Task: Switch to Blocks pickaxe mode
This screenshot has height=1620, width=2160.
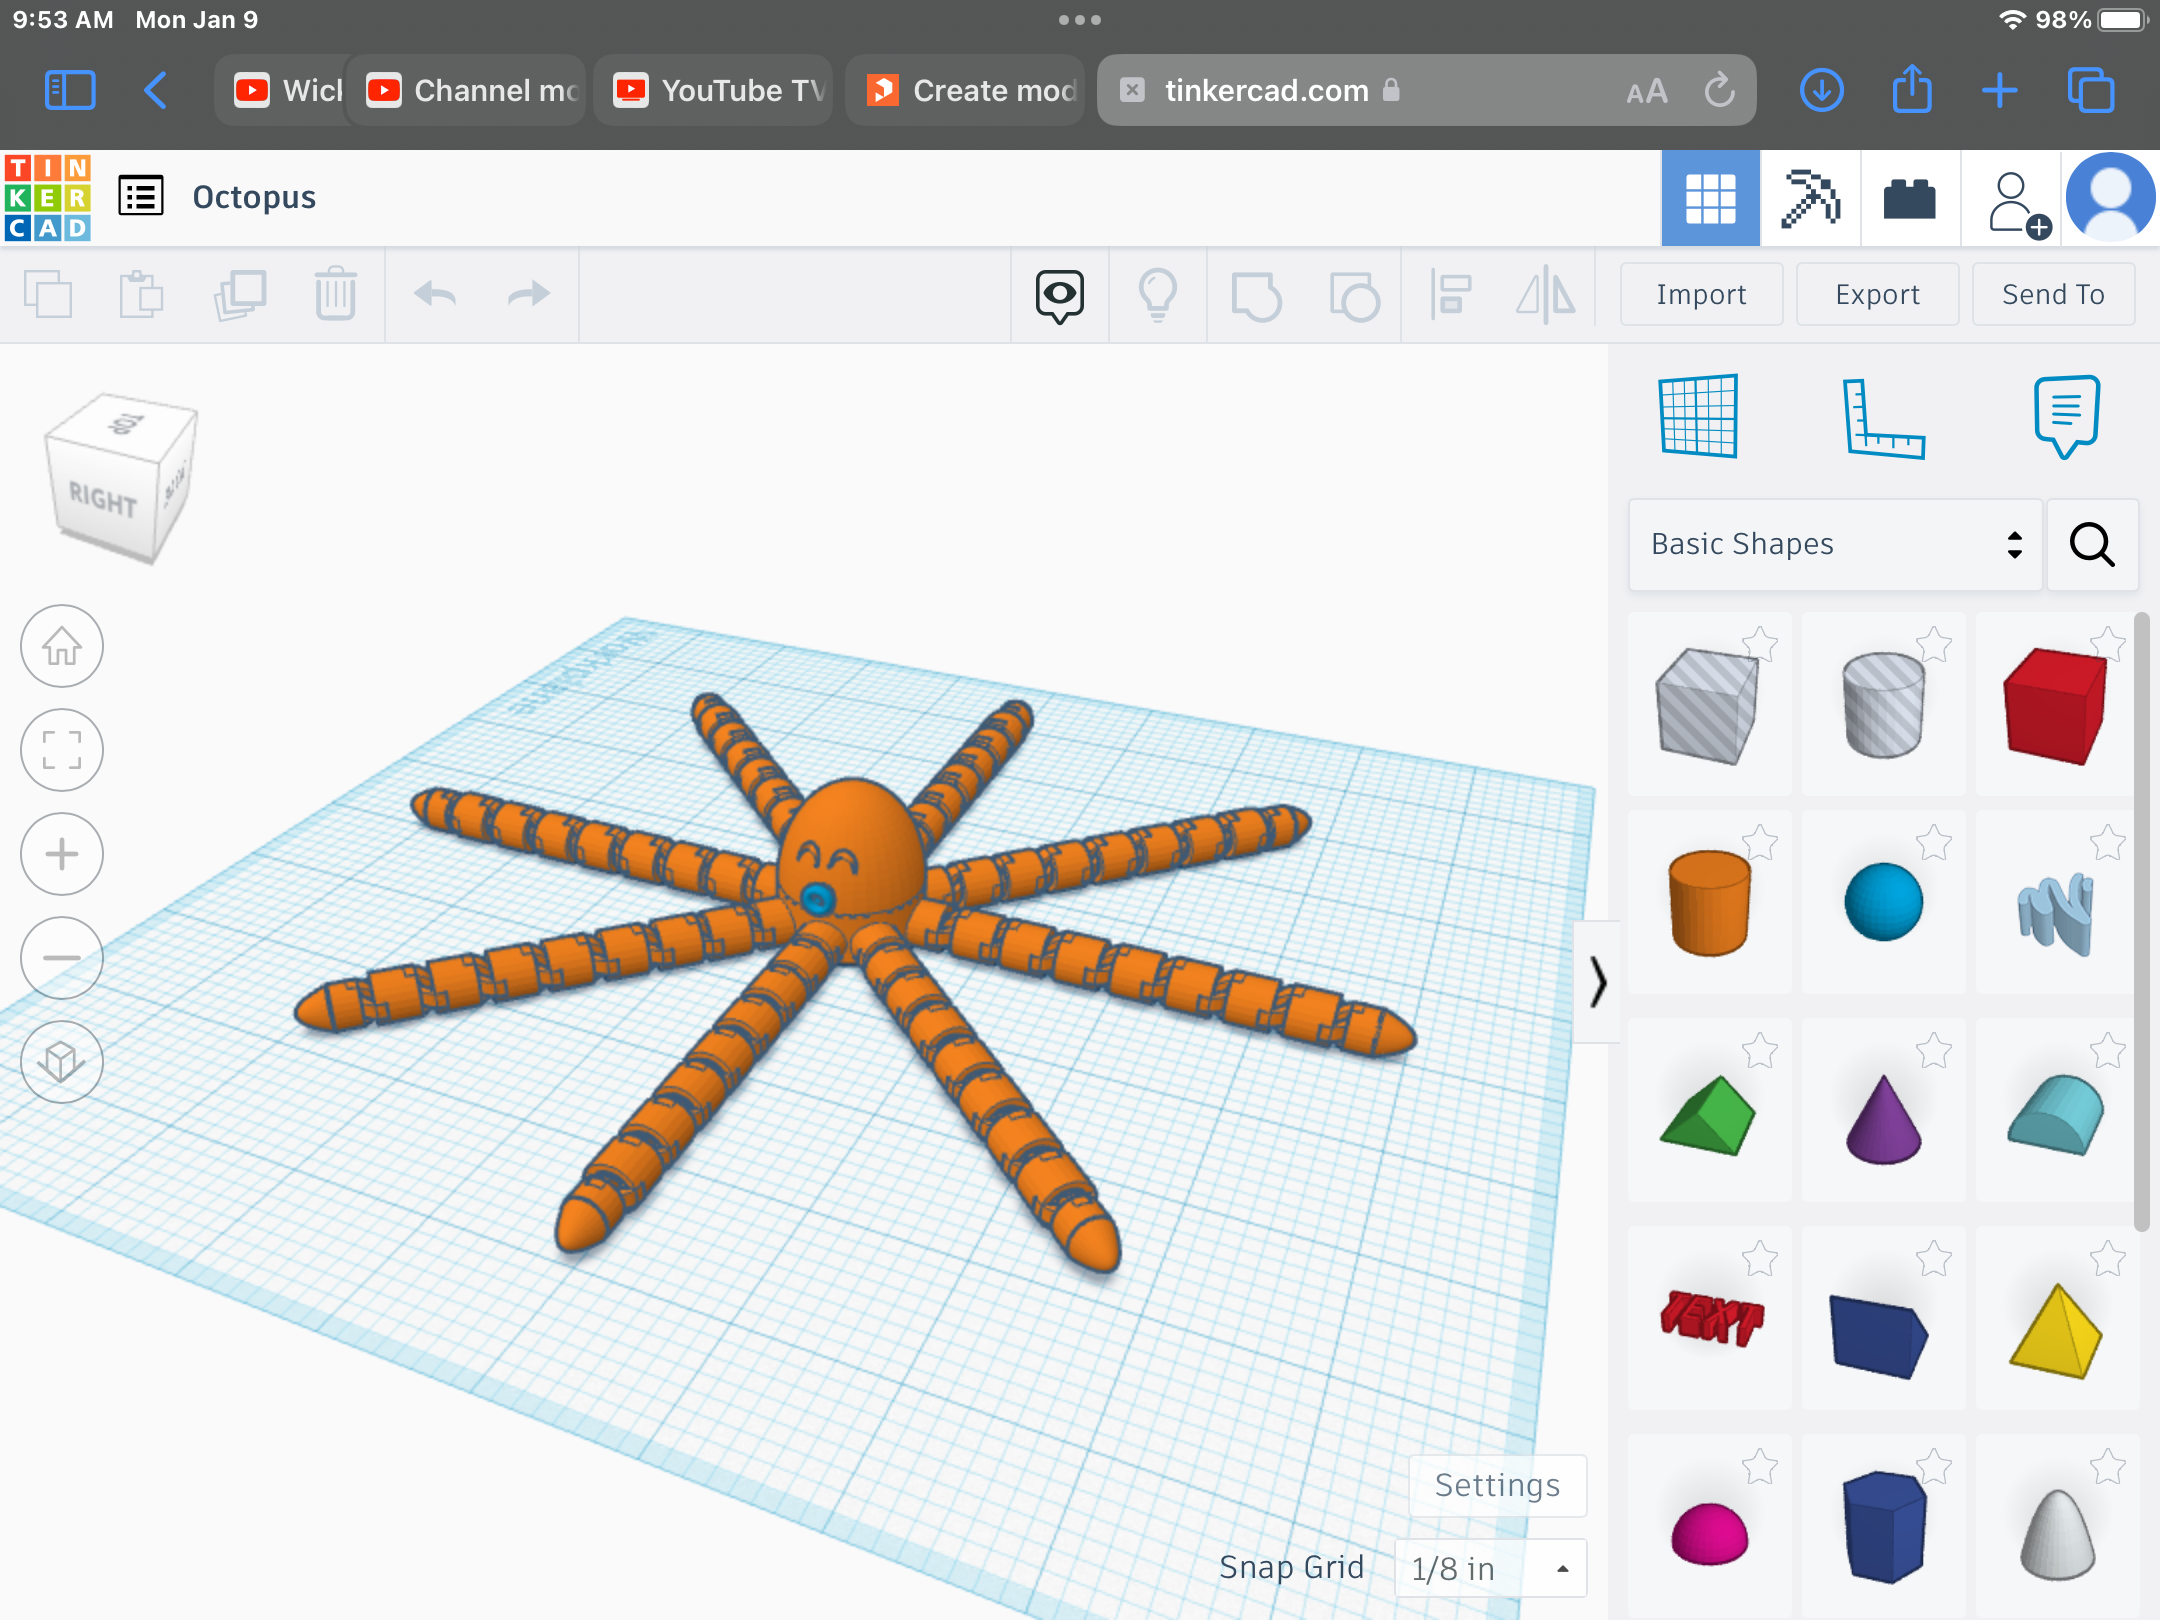Action: tap(1811, 198)
